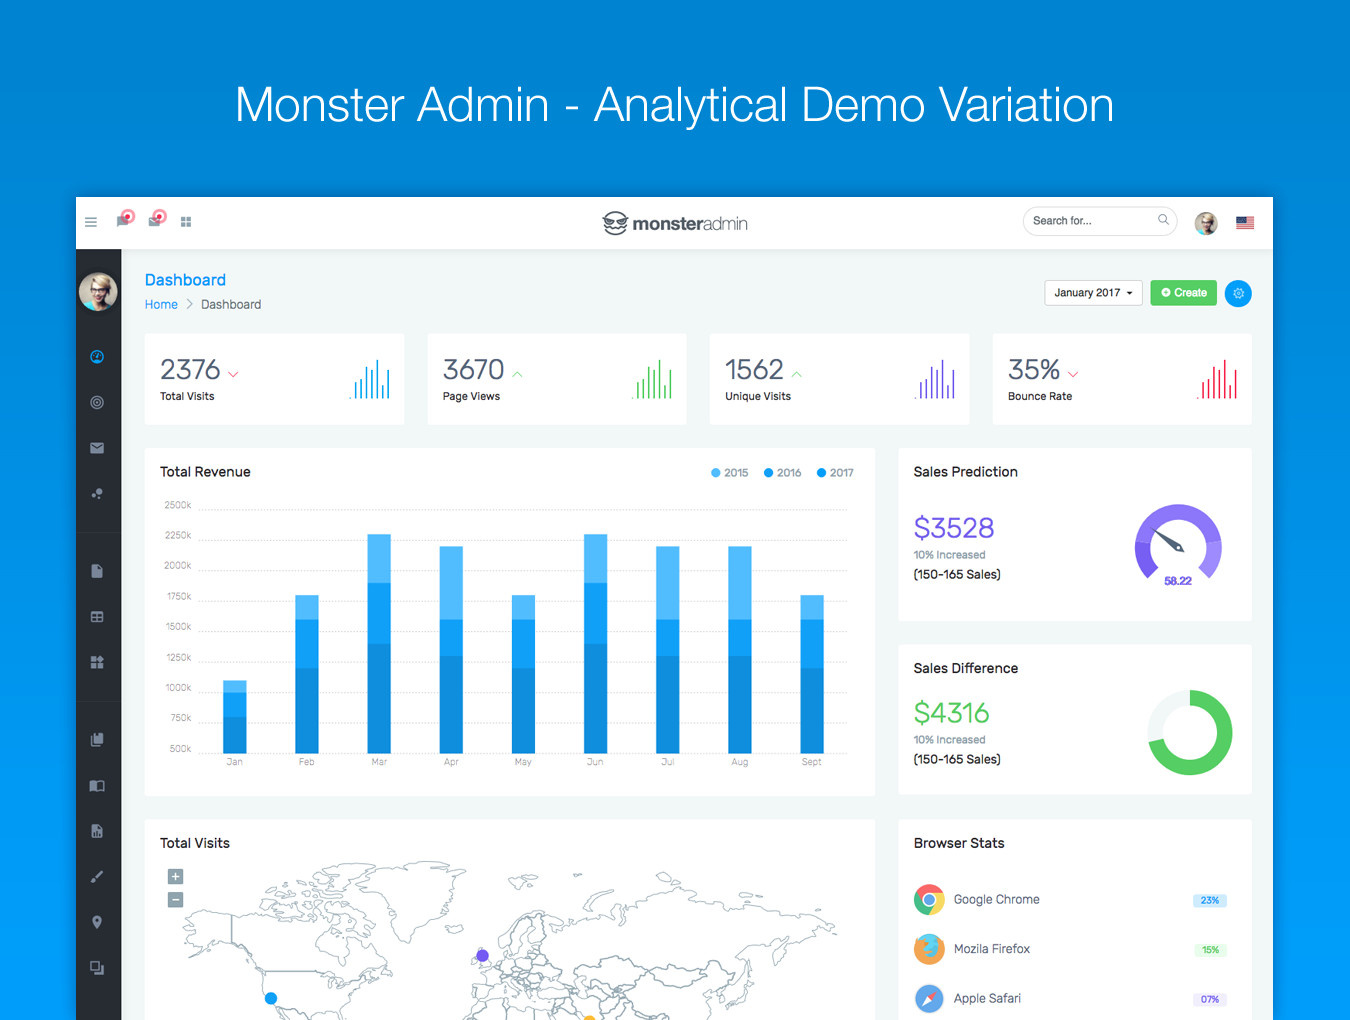This screenshot has height=1020, width=1350.
Task: Click the paintbrush sidebar icon
Action: click(97, 877)
